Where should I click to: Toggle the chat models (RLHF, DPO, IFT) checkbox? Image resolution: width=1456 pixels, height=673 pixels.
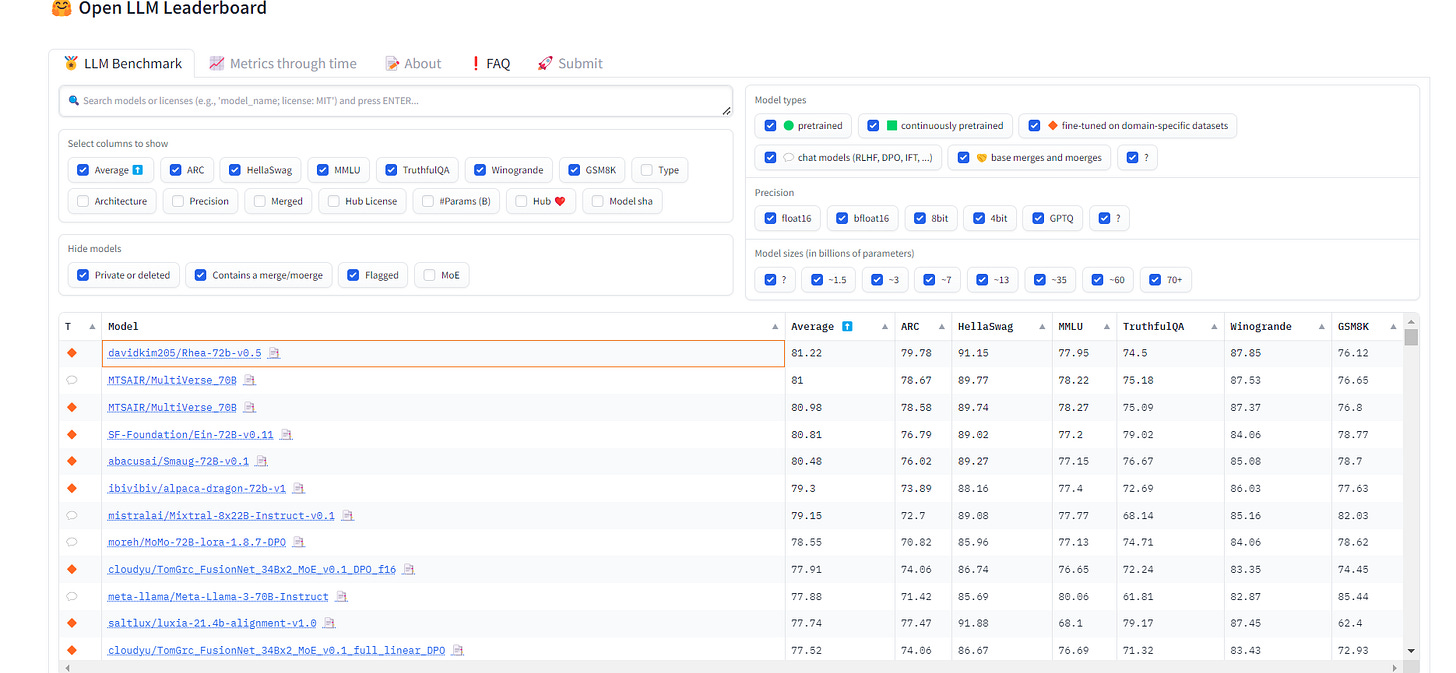coord(770,157)
